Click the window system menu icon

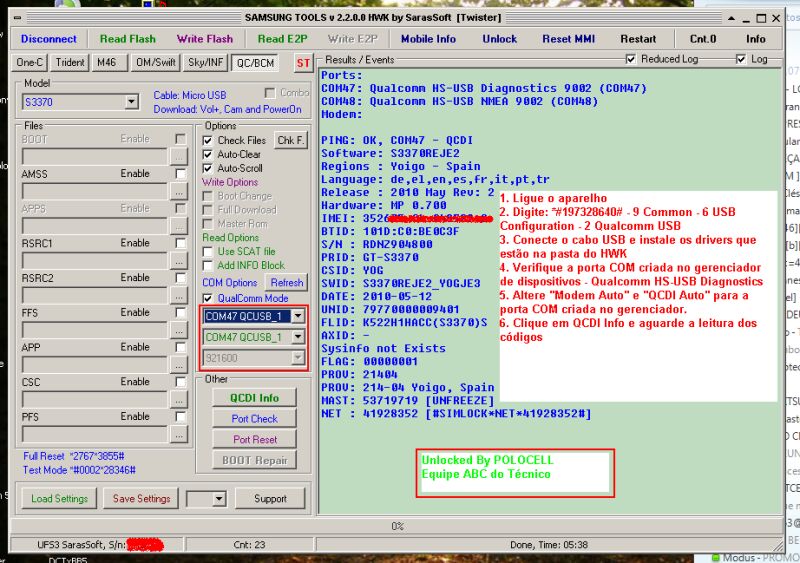(17, 18)
